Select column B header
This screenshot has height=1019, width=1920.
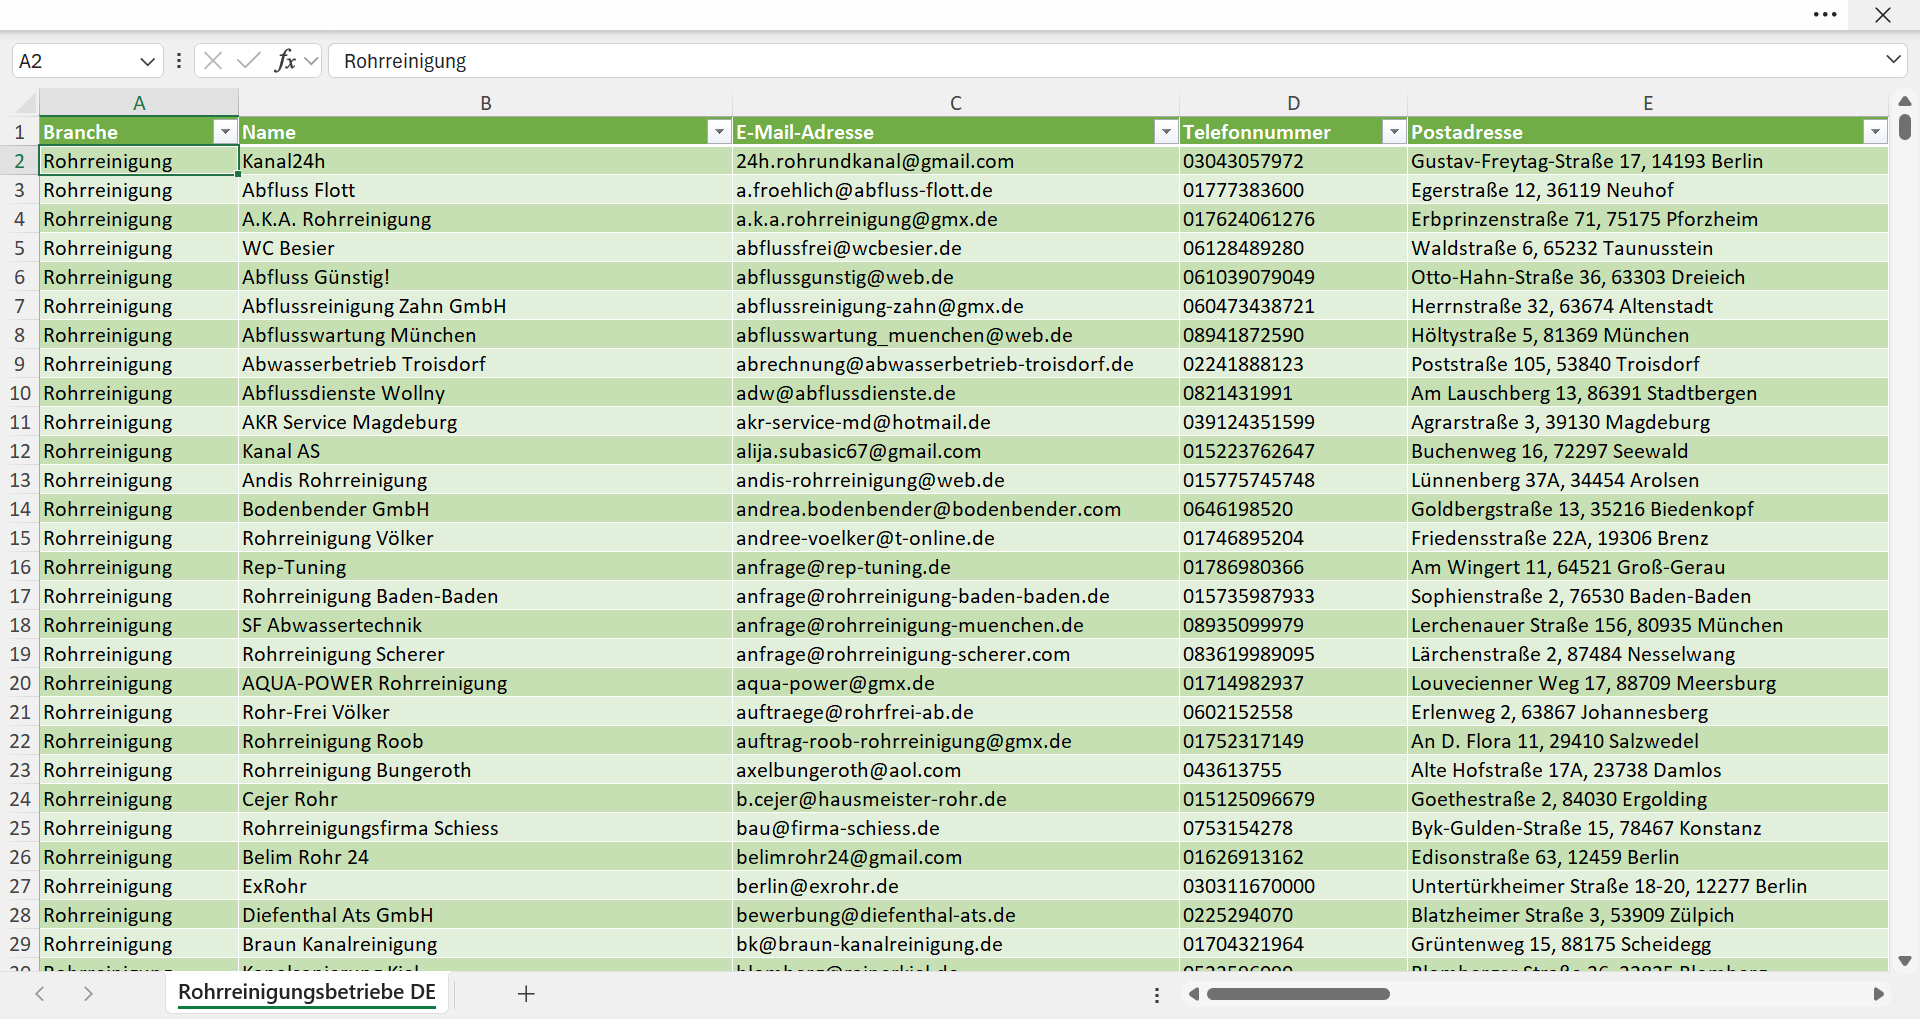click(485, 103)
